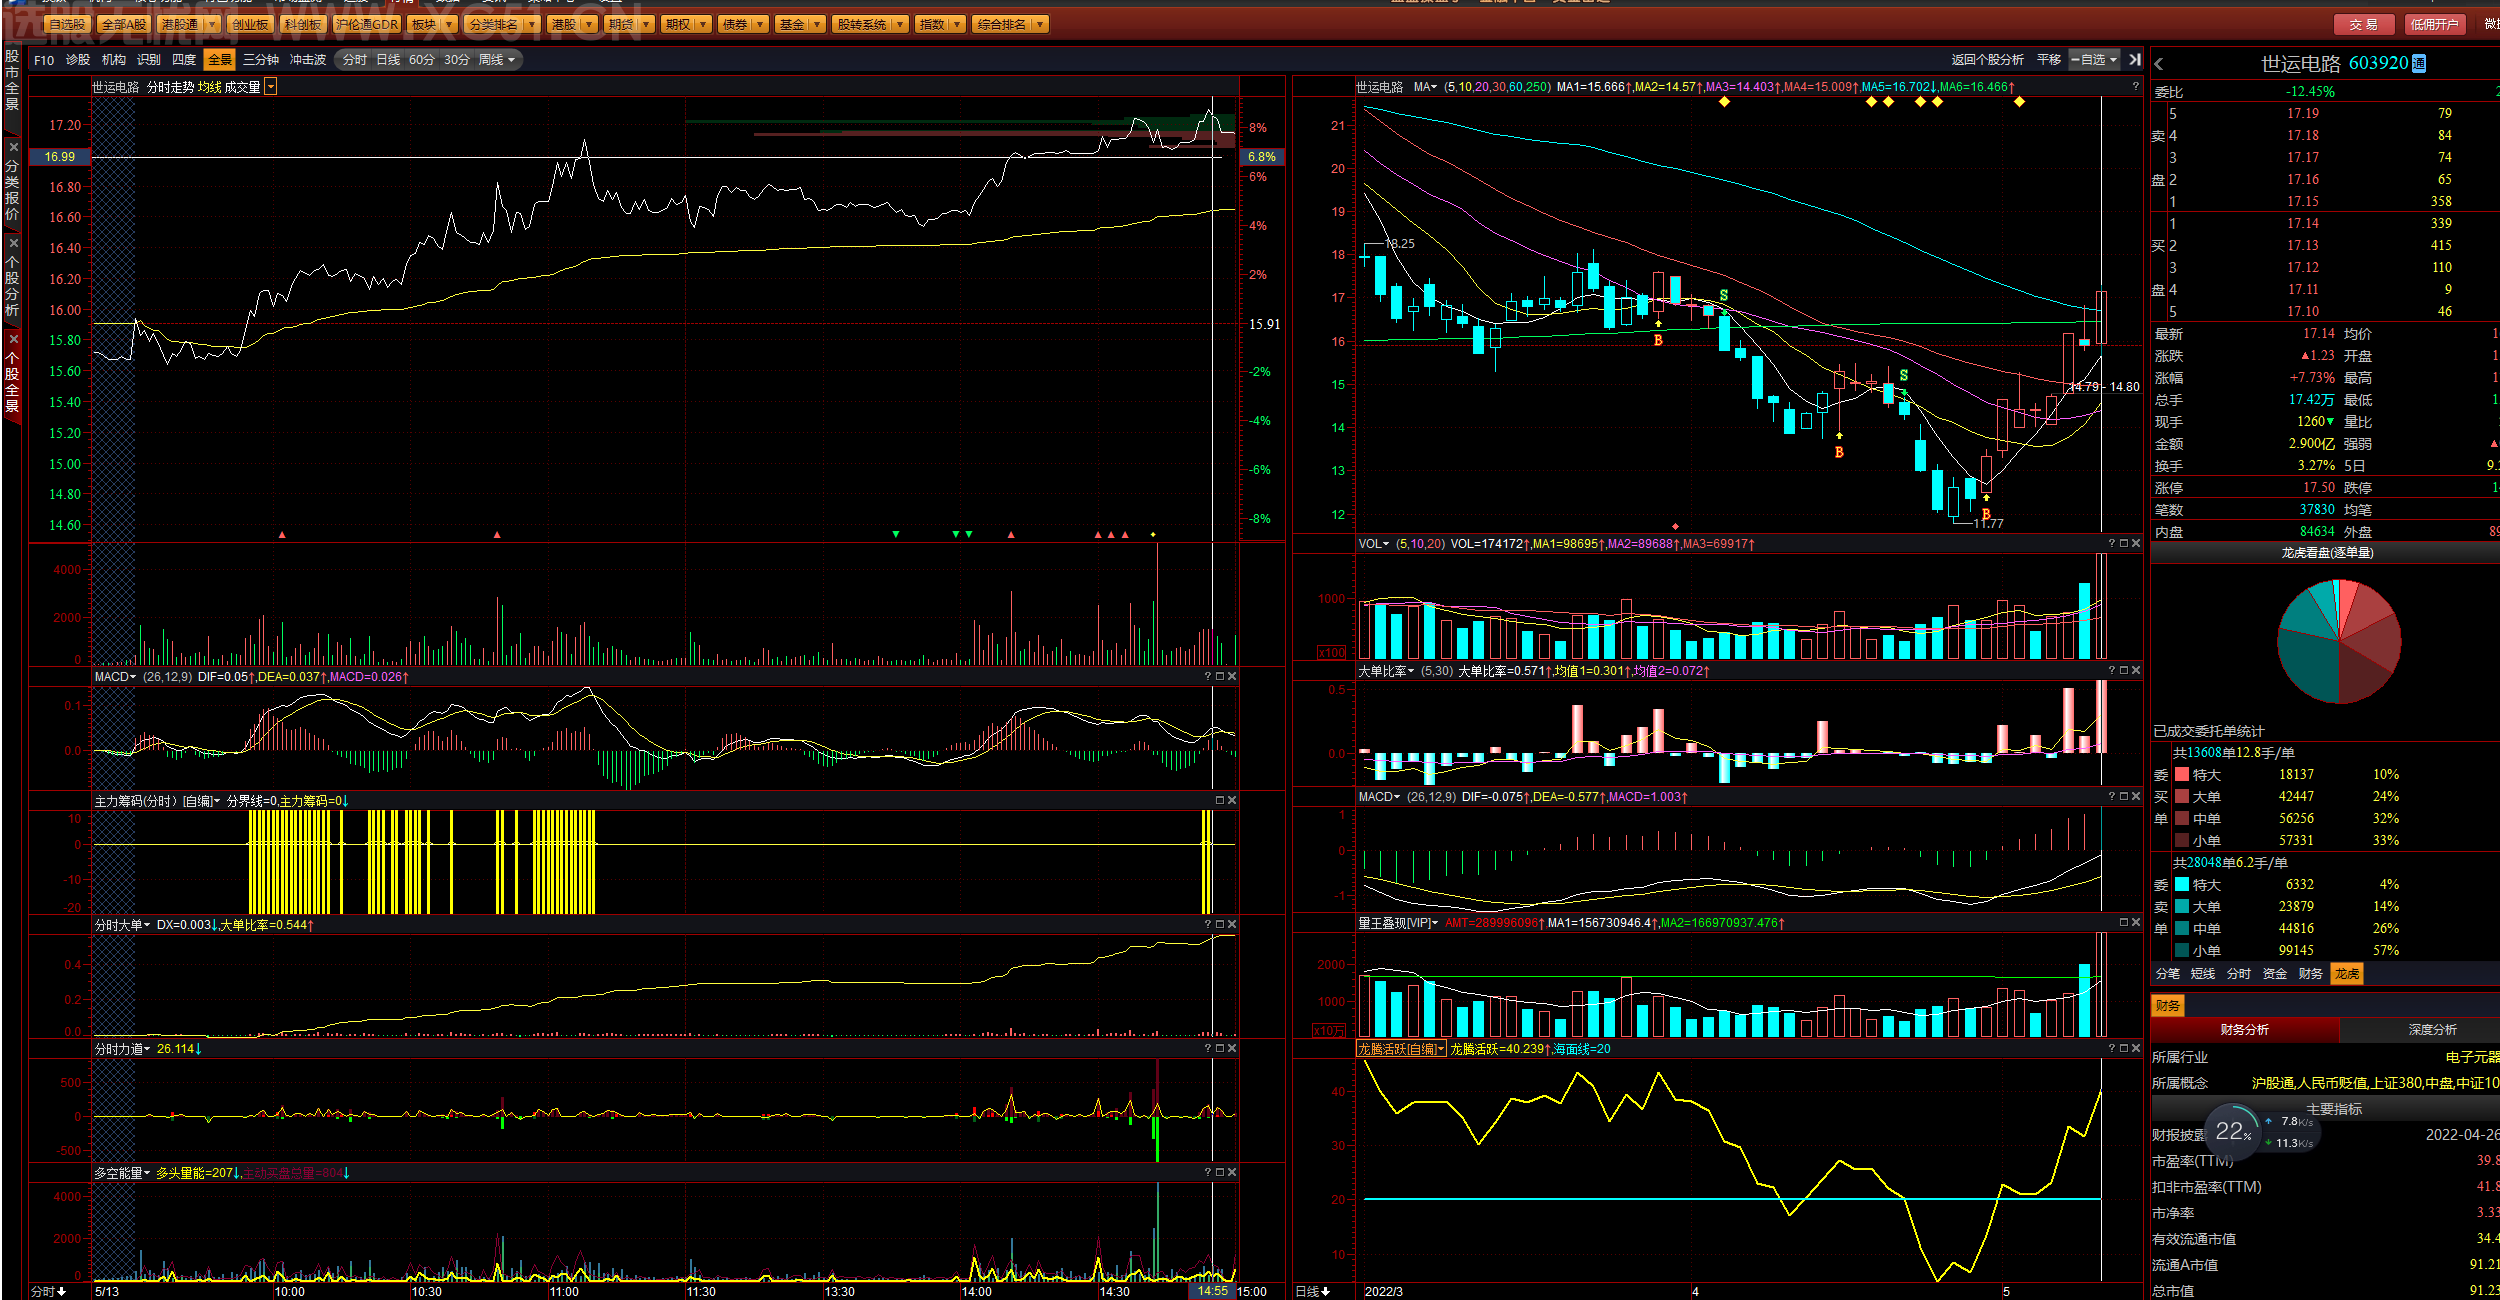Viewport: 2500px width, 1300px height.
Task: Close the daily MACD indicator panel
Action: [x=2136, y=797]
